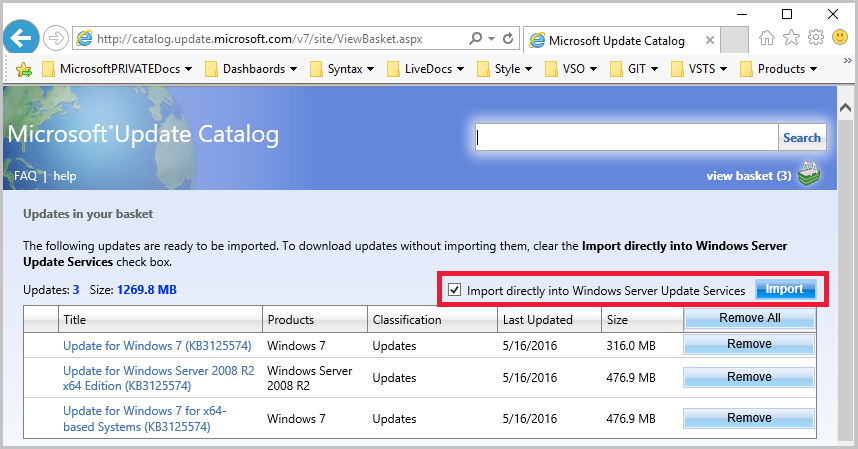Click the 316.0 MB size cell
The image size is (858, 449).
(631, 346)
